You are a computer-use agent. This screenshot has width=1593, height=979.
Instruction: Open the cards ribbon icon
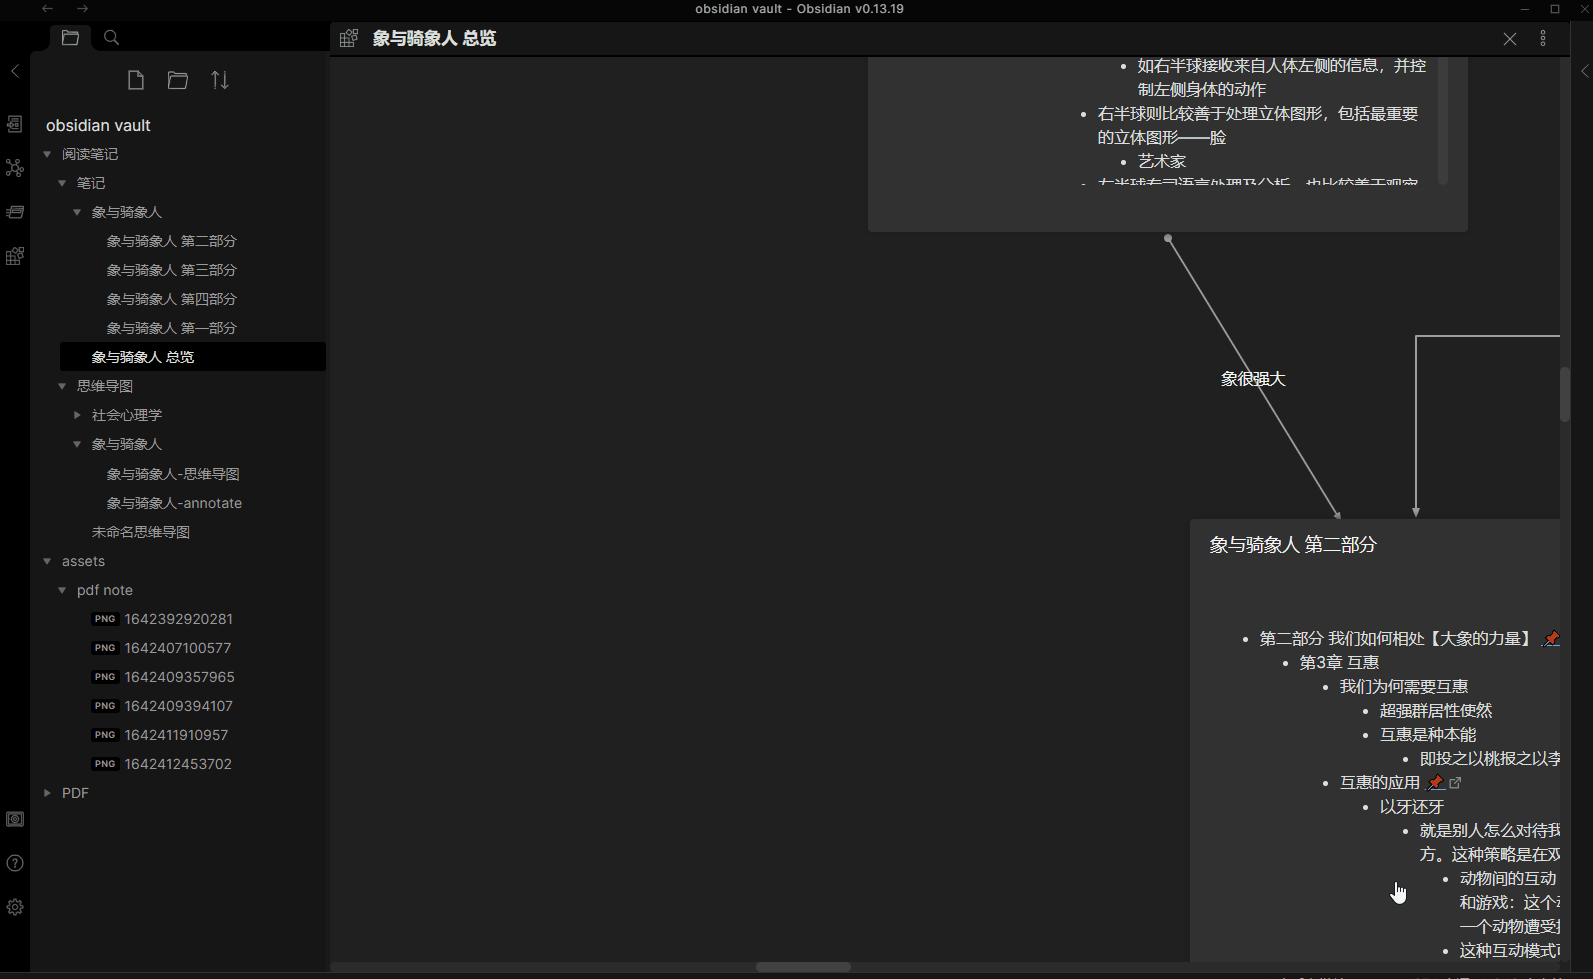(15, 212)
